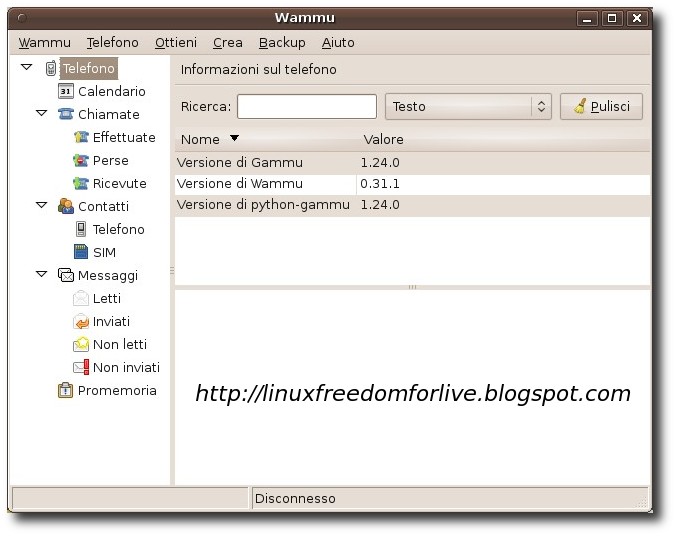Select the Calendario tree item
The width and height of the screenshot is (676, 536).
pyautogui.click(x=112, y=91)
